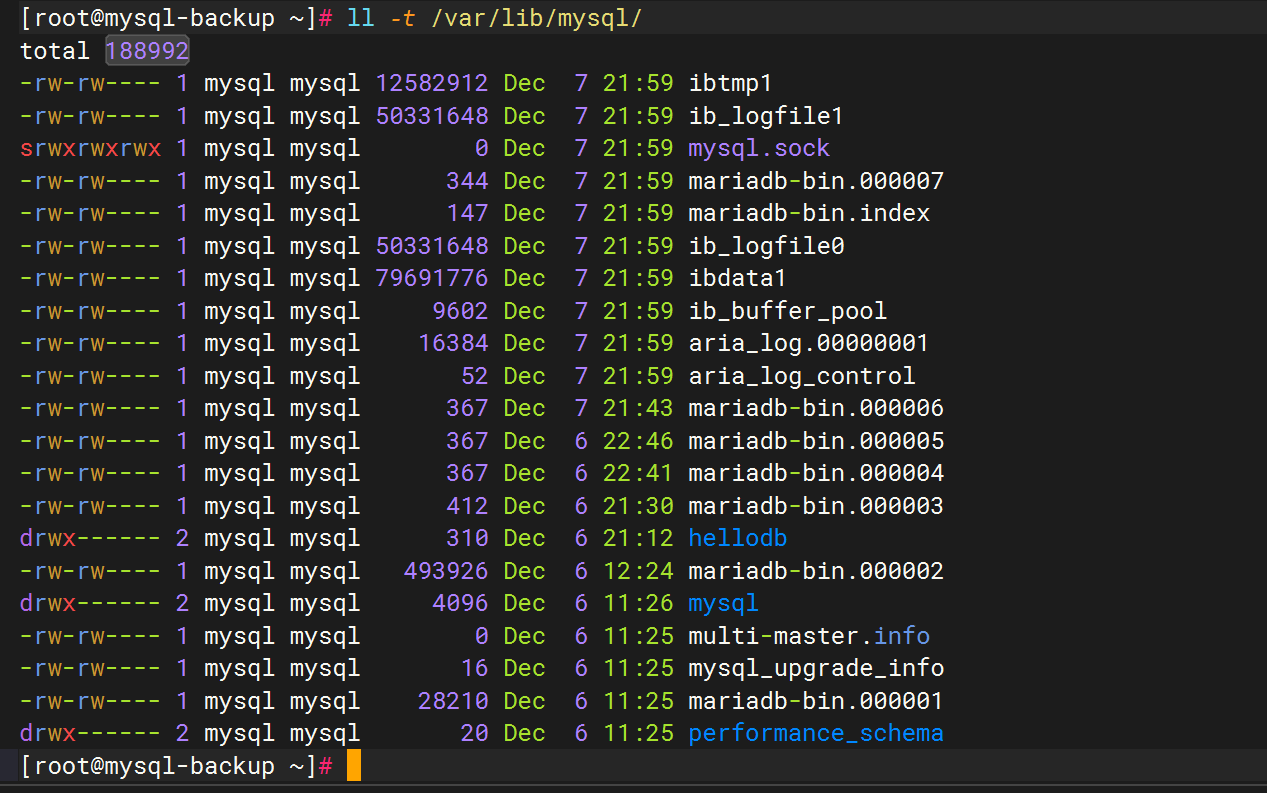The image size is (1267, 793).
Task: Click the mysql.sock socket filename
Action: [759, 149]
